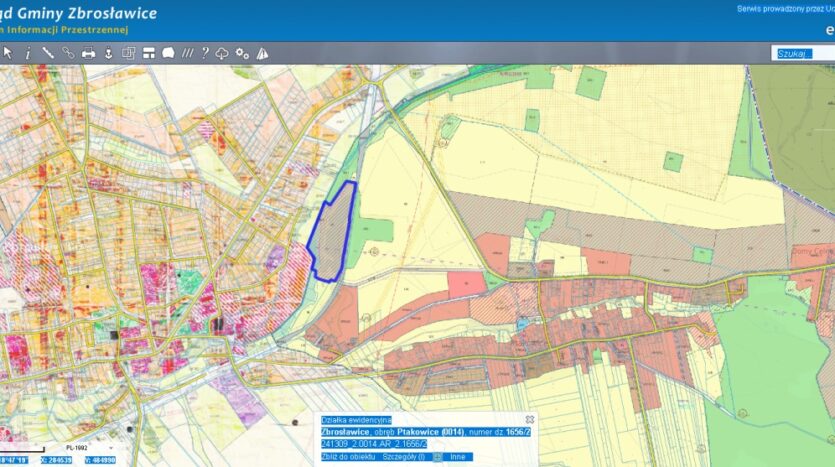Open help via question mark icon
This screenshot has width=835, height=467.
pyautogui.click(x=205, y=53)
